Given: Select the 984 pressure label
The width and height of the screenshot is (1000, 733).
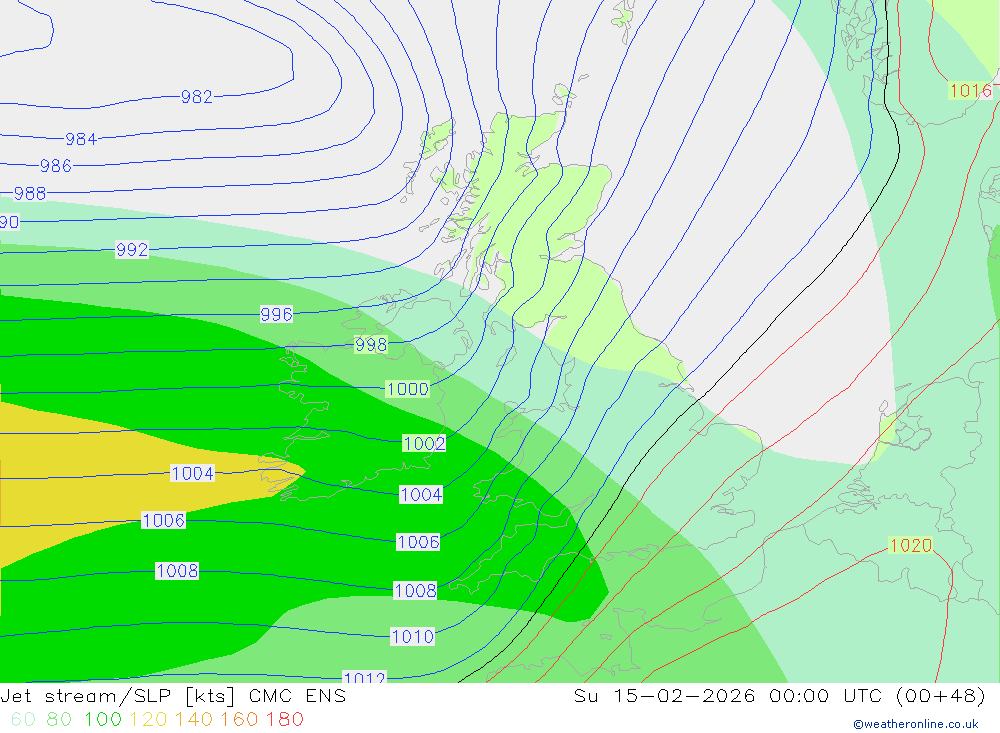Looking at the screenshot, I should pyautogui.click(x=81, y=139).
